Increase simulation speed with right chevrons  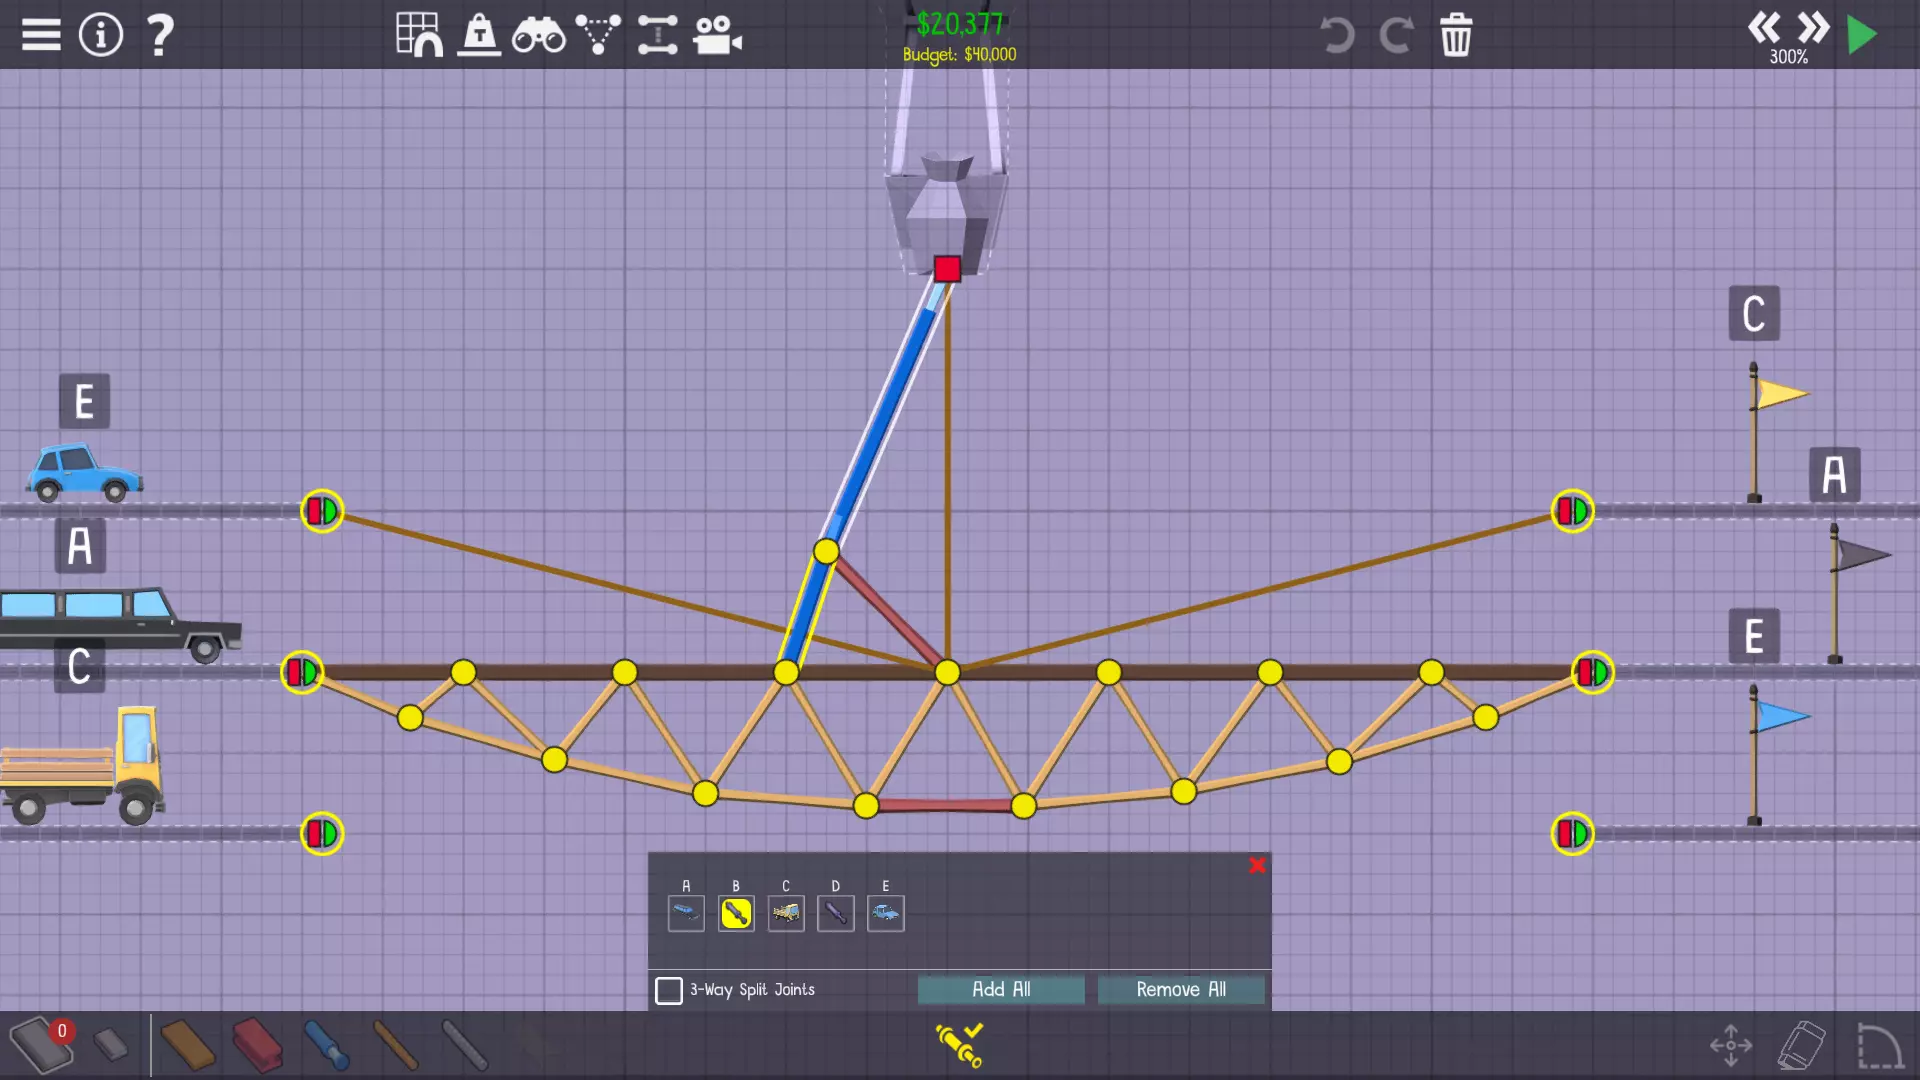coord(1813,27)
